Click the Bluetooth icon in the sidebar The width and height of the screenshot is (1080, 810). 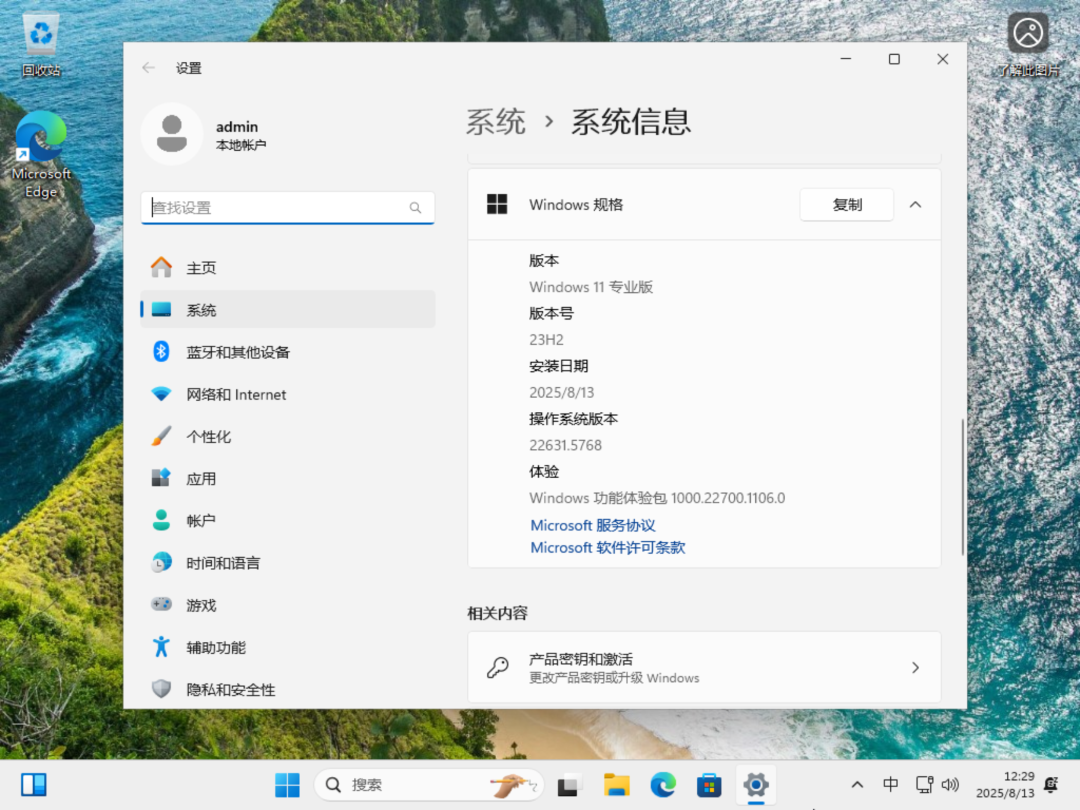161,352
